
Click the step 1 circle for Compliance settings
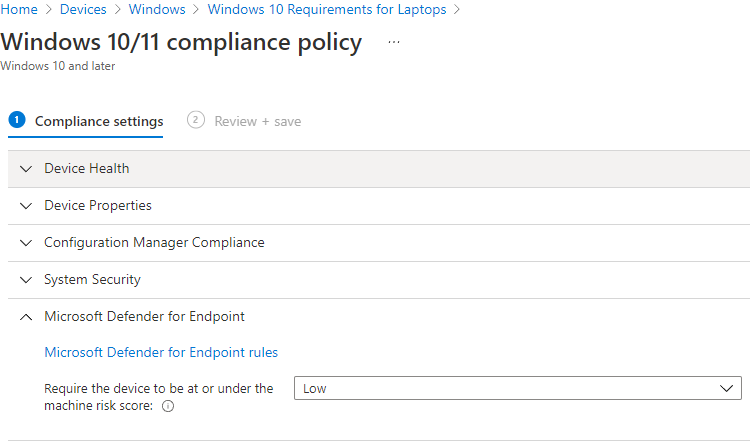point(17,120)
